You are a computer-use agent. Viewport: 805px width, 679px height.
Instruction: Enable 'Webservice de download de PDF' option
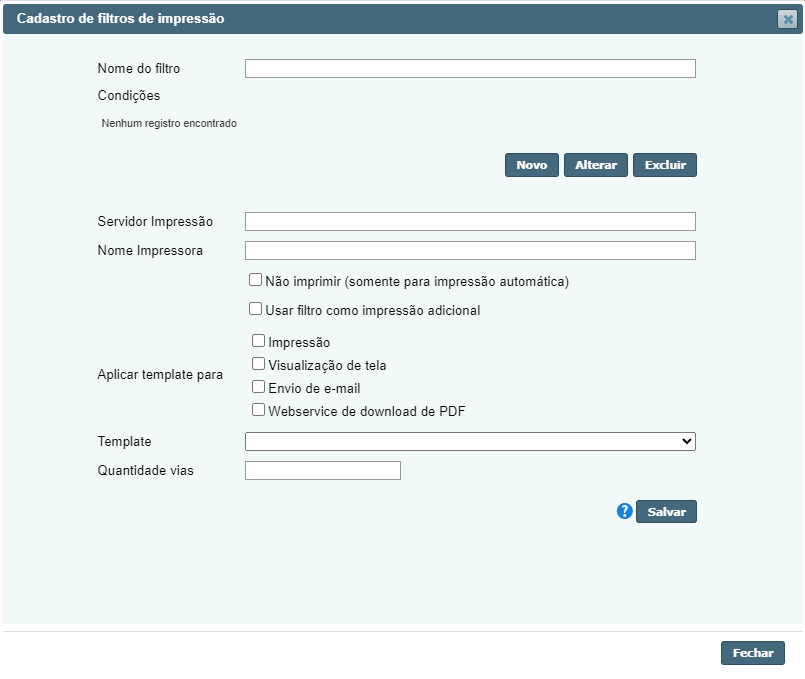pyautogui.click(x=259, y=410)
